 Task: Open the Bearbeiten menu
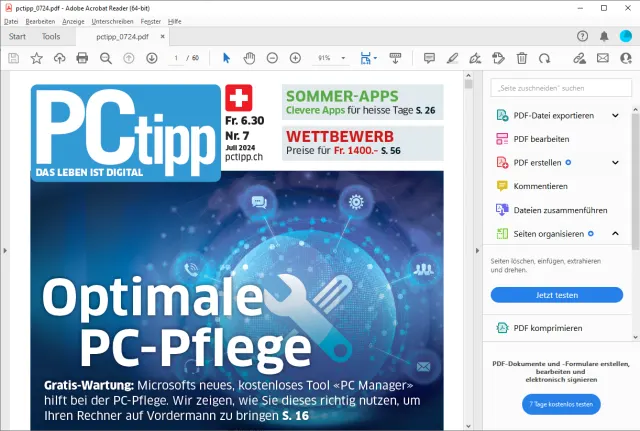click(x=40, y=22)
